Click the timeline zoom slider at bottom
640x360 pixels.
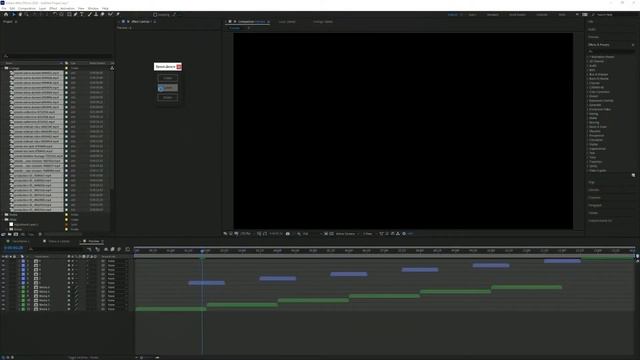[x=147, y=357]
